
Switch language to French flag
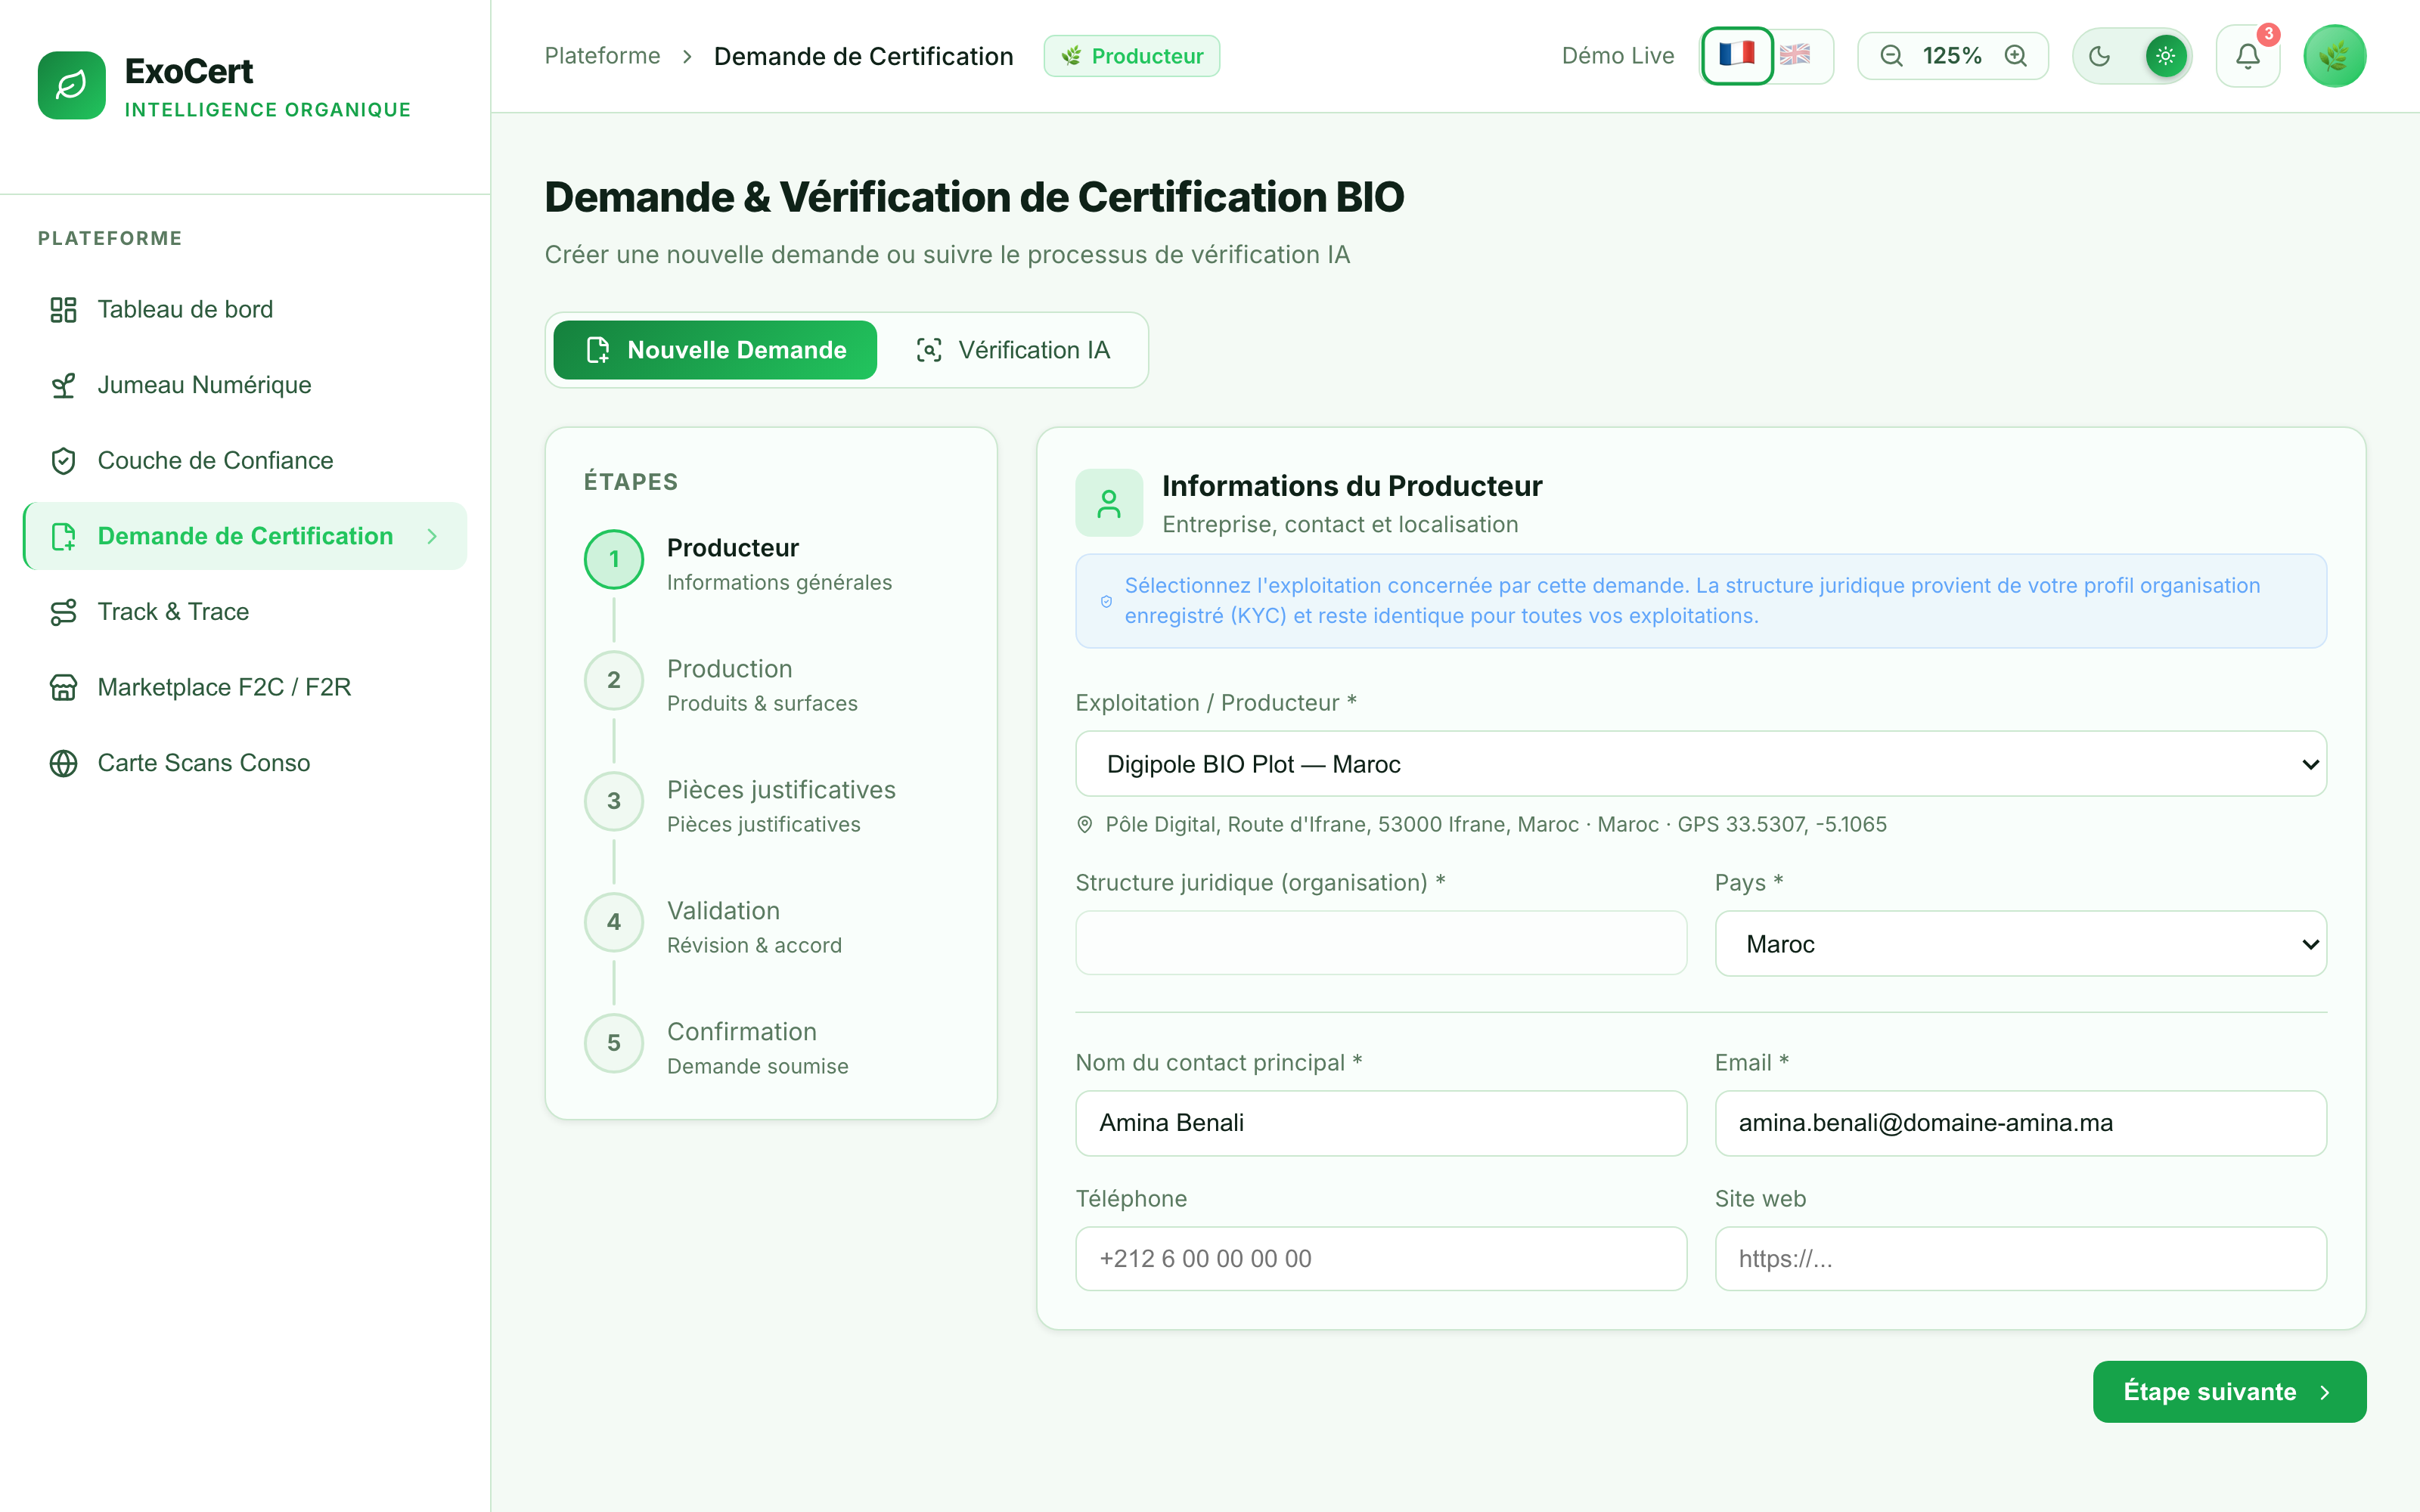[x=1737, y=55]
